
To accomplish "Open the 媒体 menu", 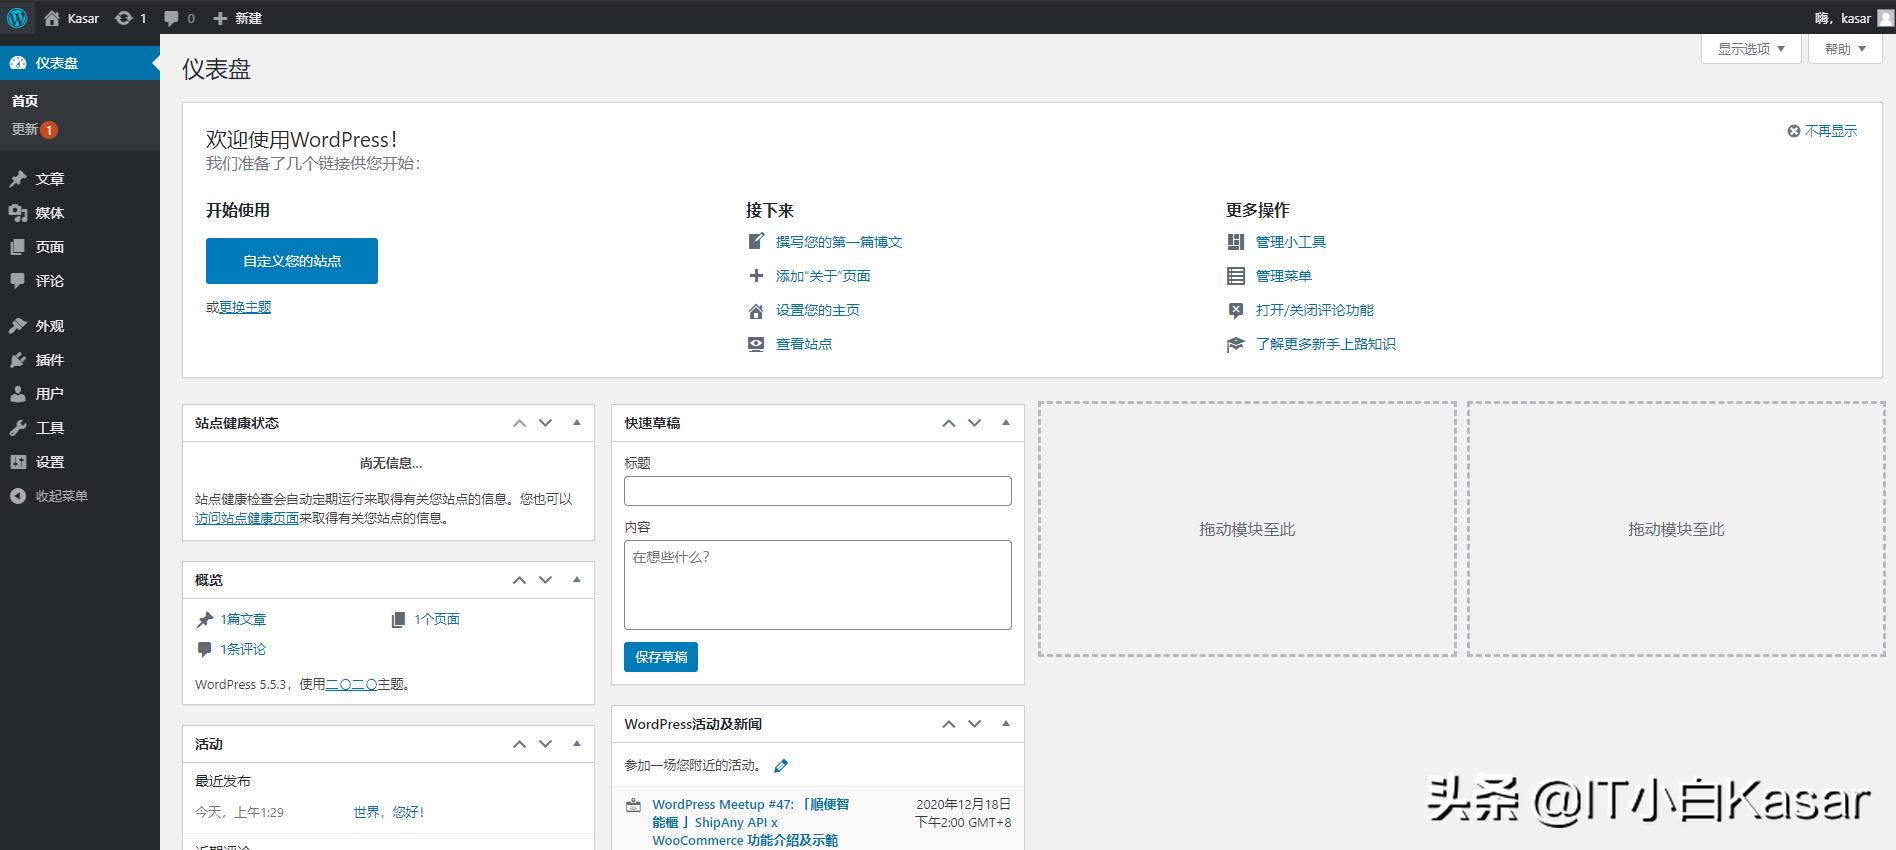I will 80,213.
